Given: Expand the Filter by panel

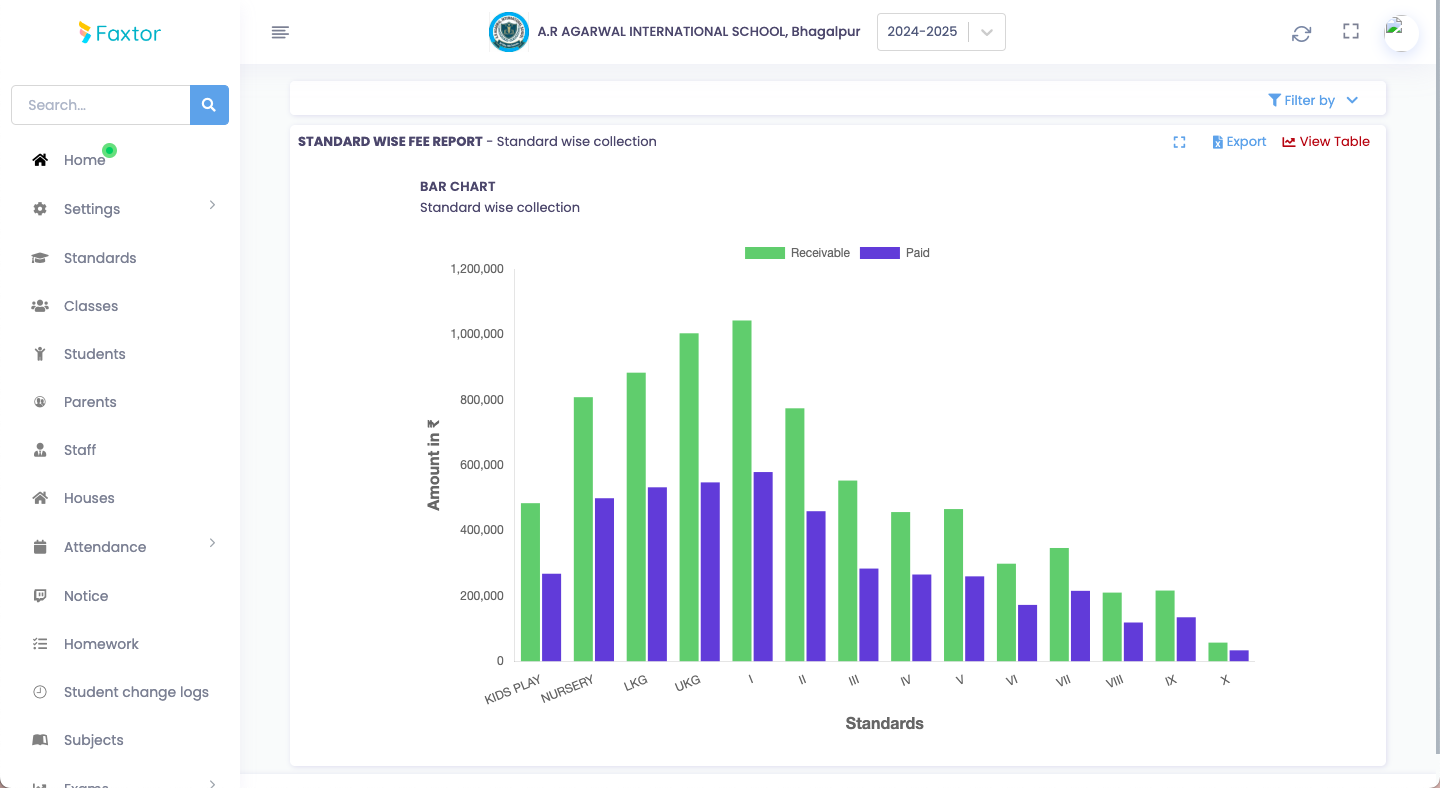Looking at the screenshot, I should (x=1312, y=100).
